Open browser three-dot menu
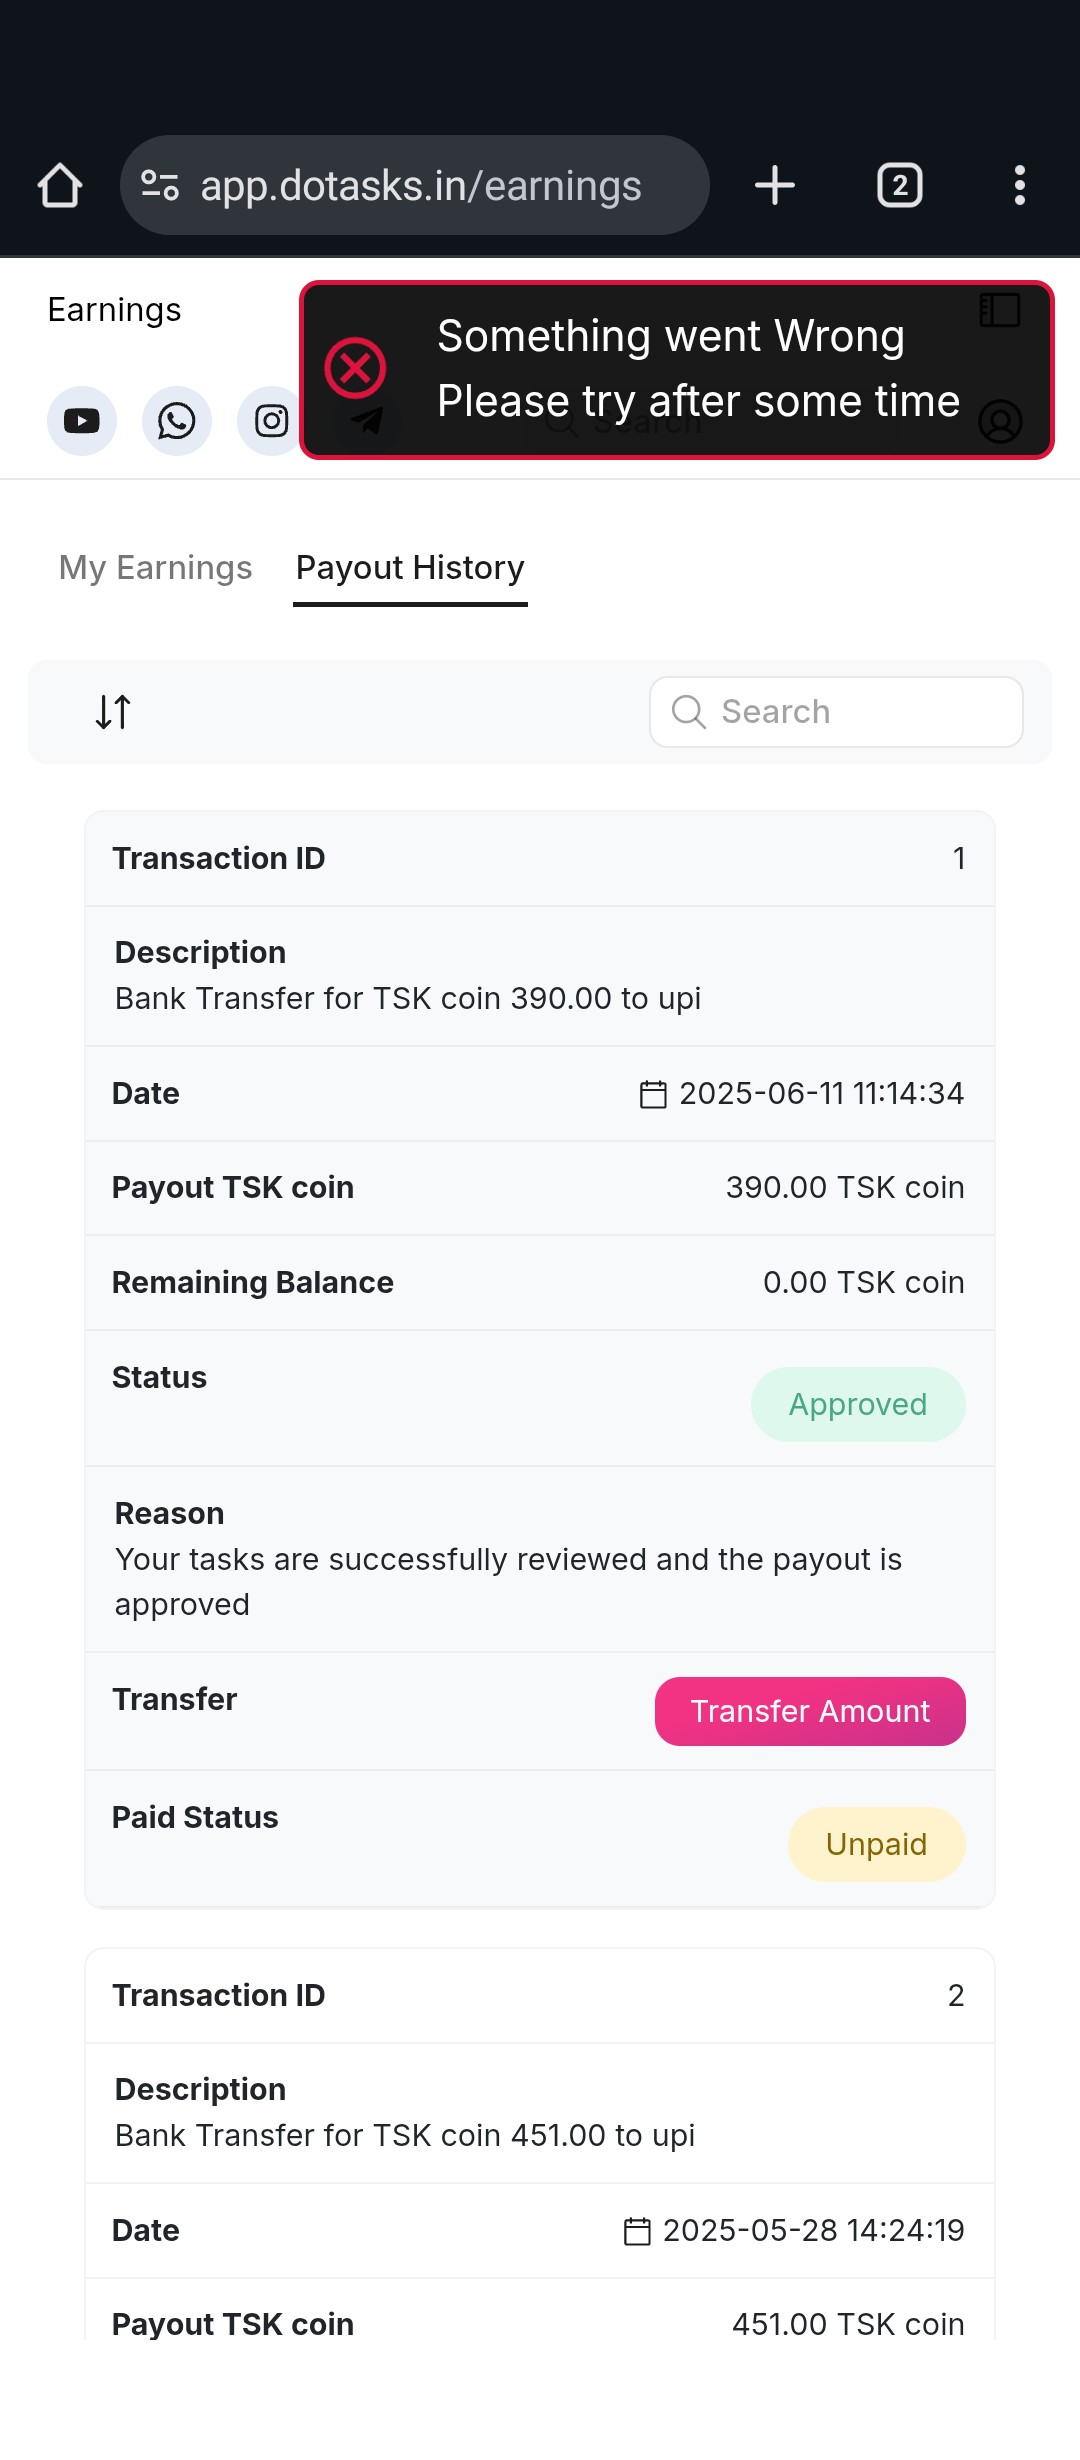Image resolution: width=1080 pixels, height=2460 pixels. [x=1020, y=185]
